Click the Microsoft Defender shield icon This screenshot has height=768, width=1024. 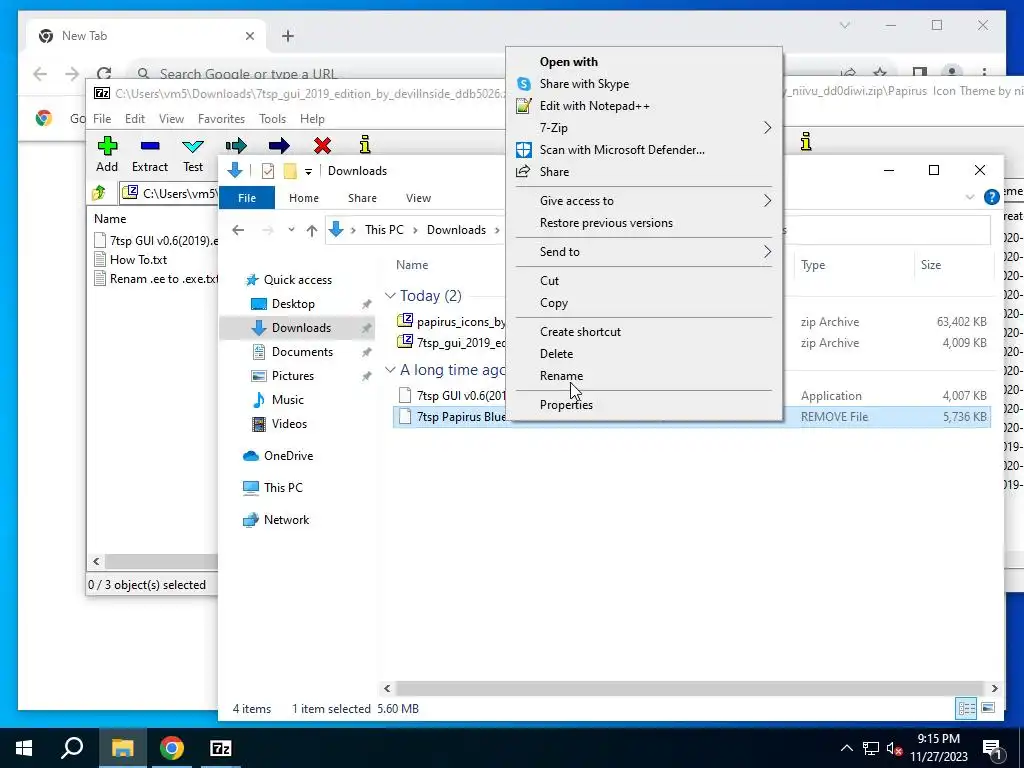[x=524, y=150]
